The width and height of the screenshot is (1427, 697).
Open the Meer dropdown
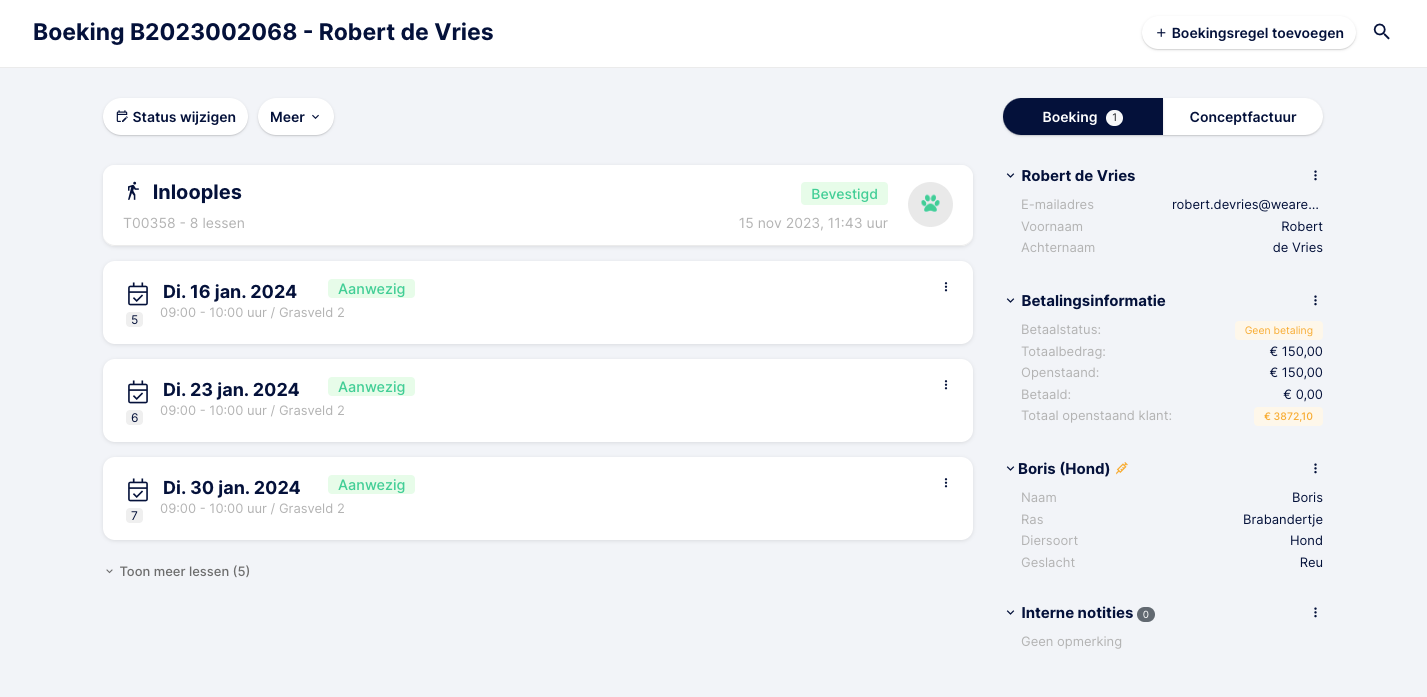point(296,117)
